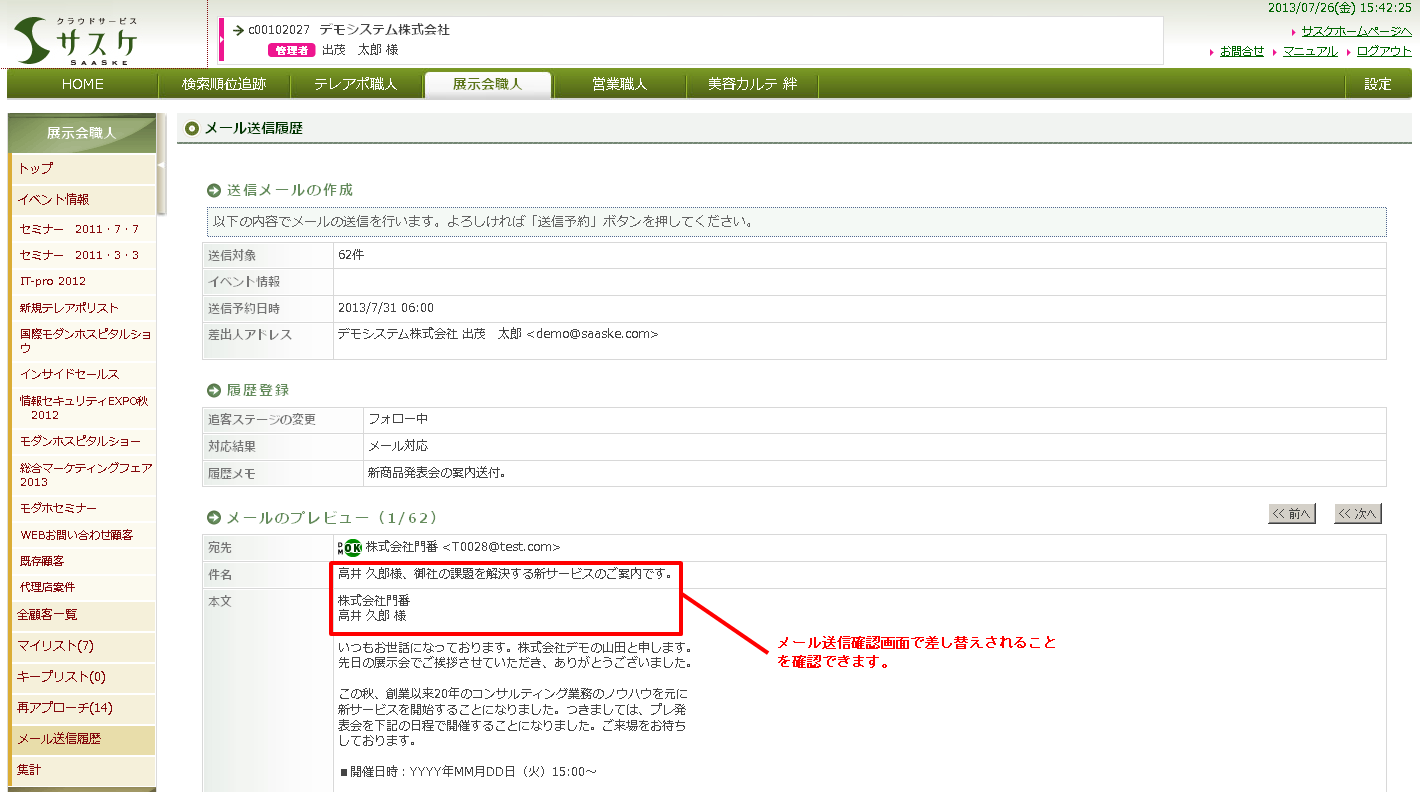Screen dimensions: 1420x792
Task: Select IT-pro 2012 in the event list
Action: 53,281
